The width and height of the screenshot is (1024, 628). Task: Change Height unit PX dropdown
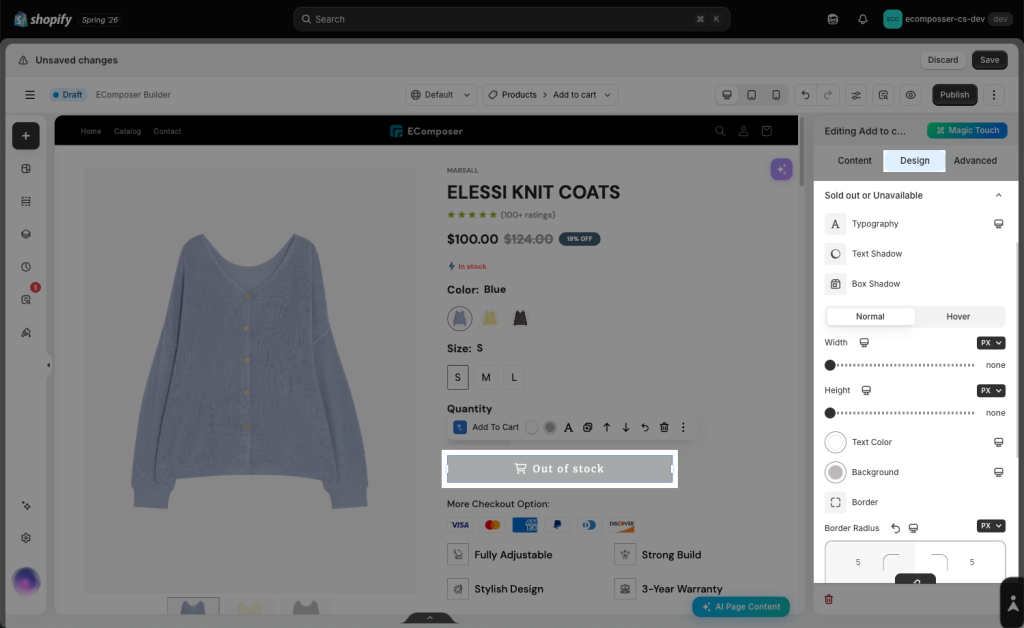tap(991, 390)
